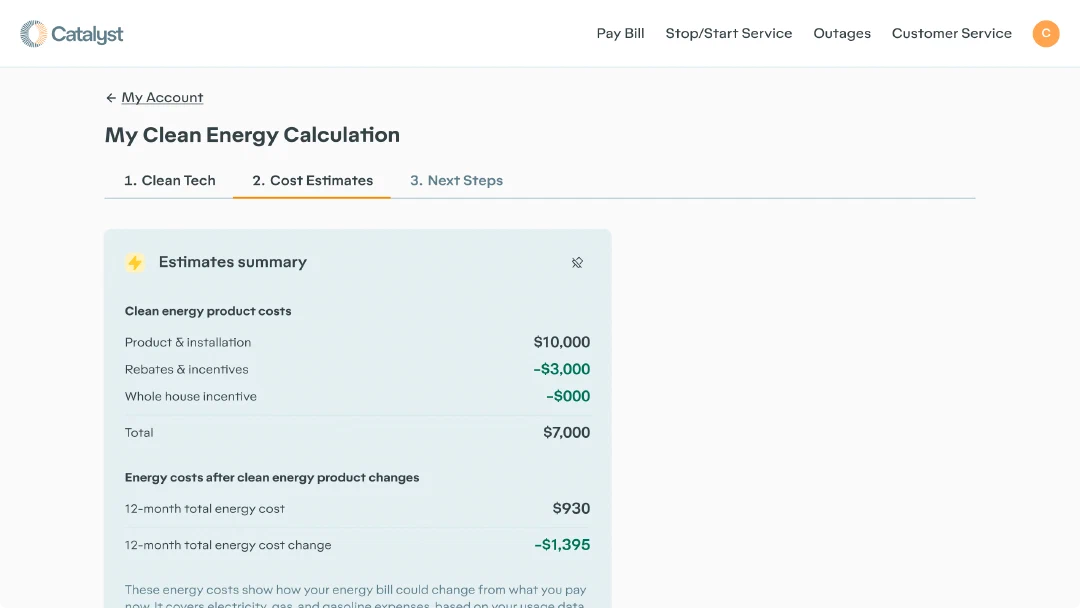
Task: Click the -$1,395 energy cost change value
Action: (562, 545)
